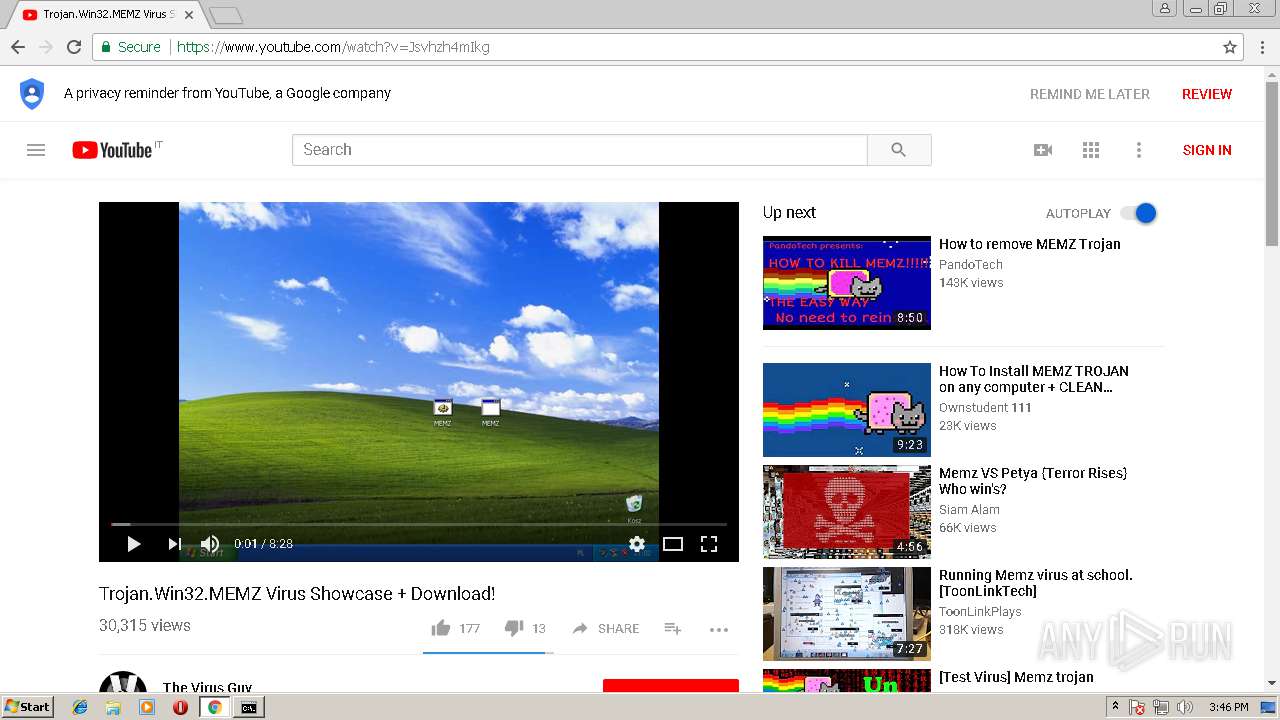
Task: Switch to theater mode
Action: [x=673, y=544]
